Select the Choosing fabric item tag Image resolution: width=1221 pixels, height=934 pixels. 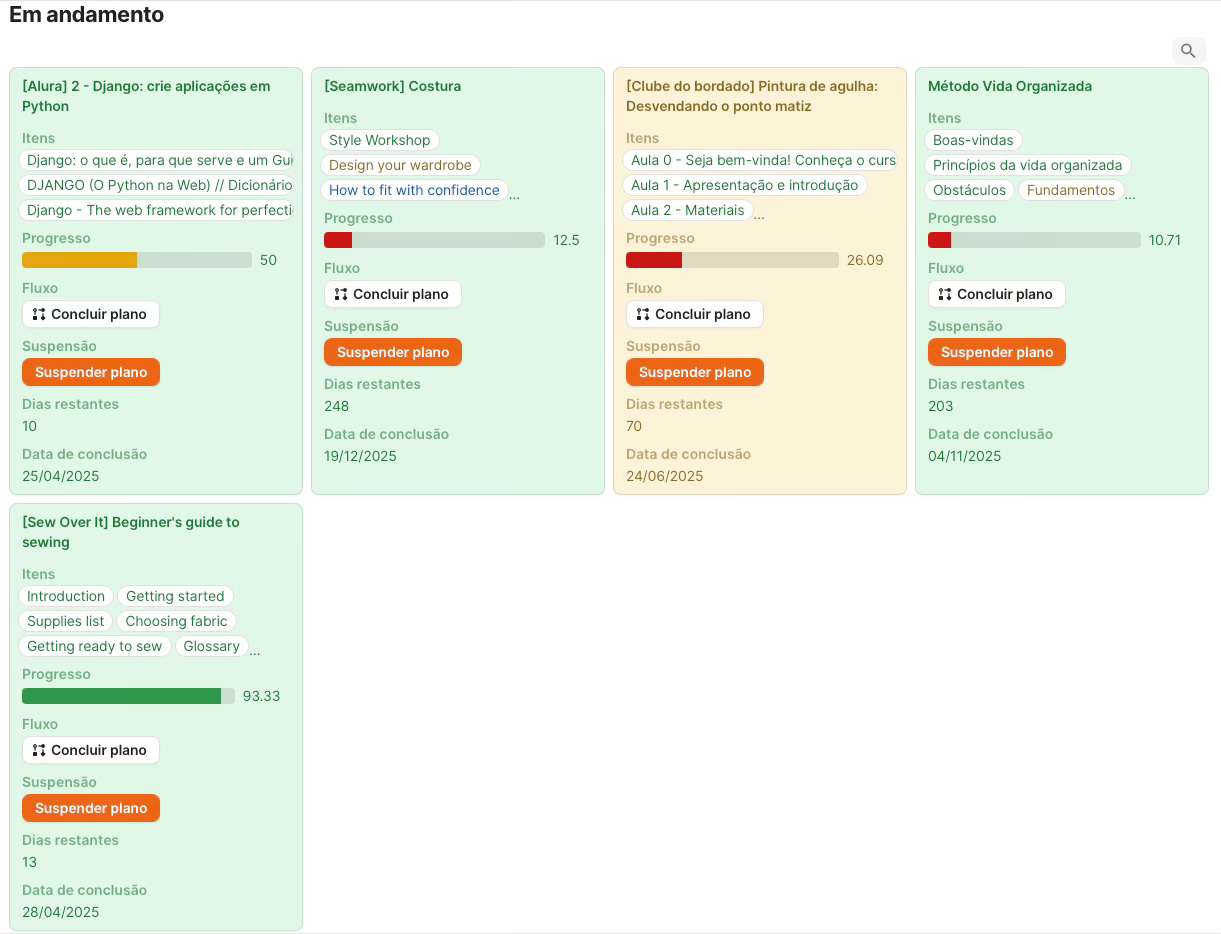(176, 621)
